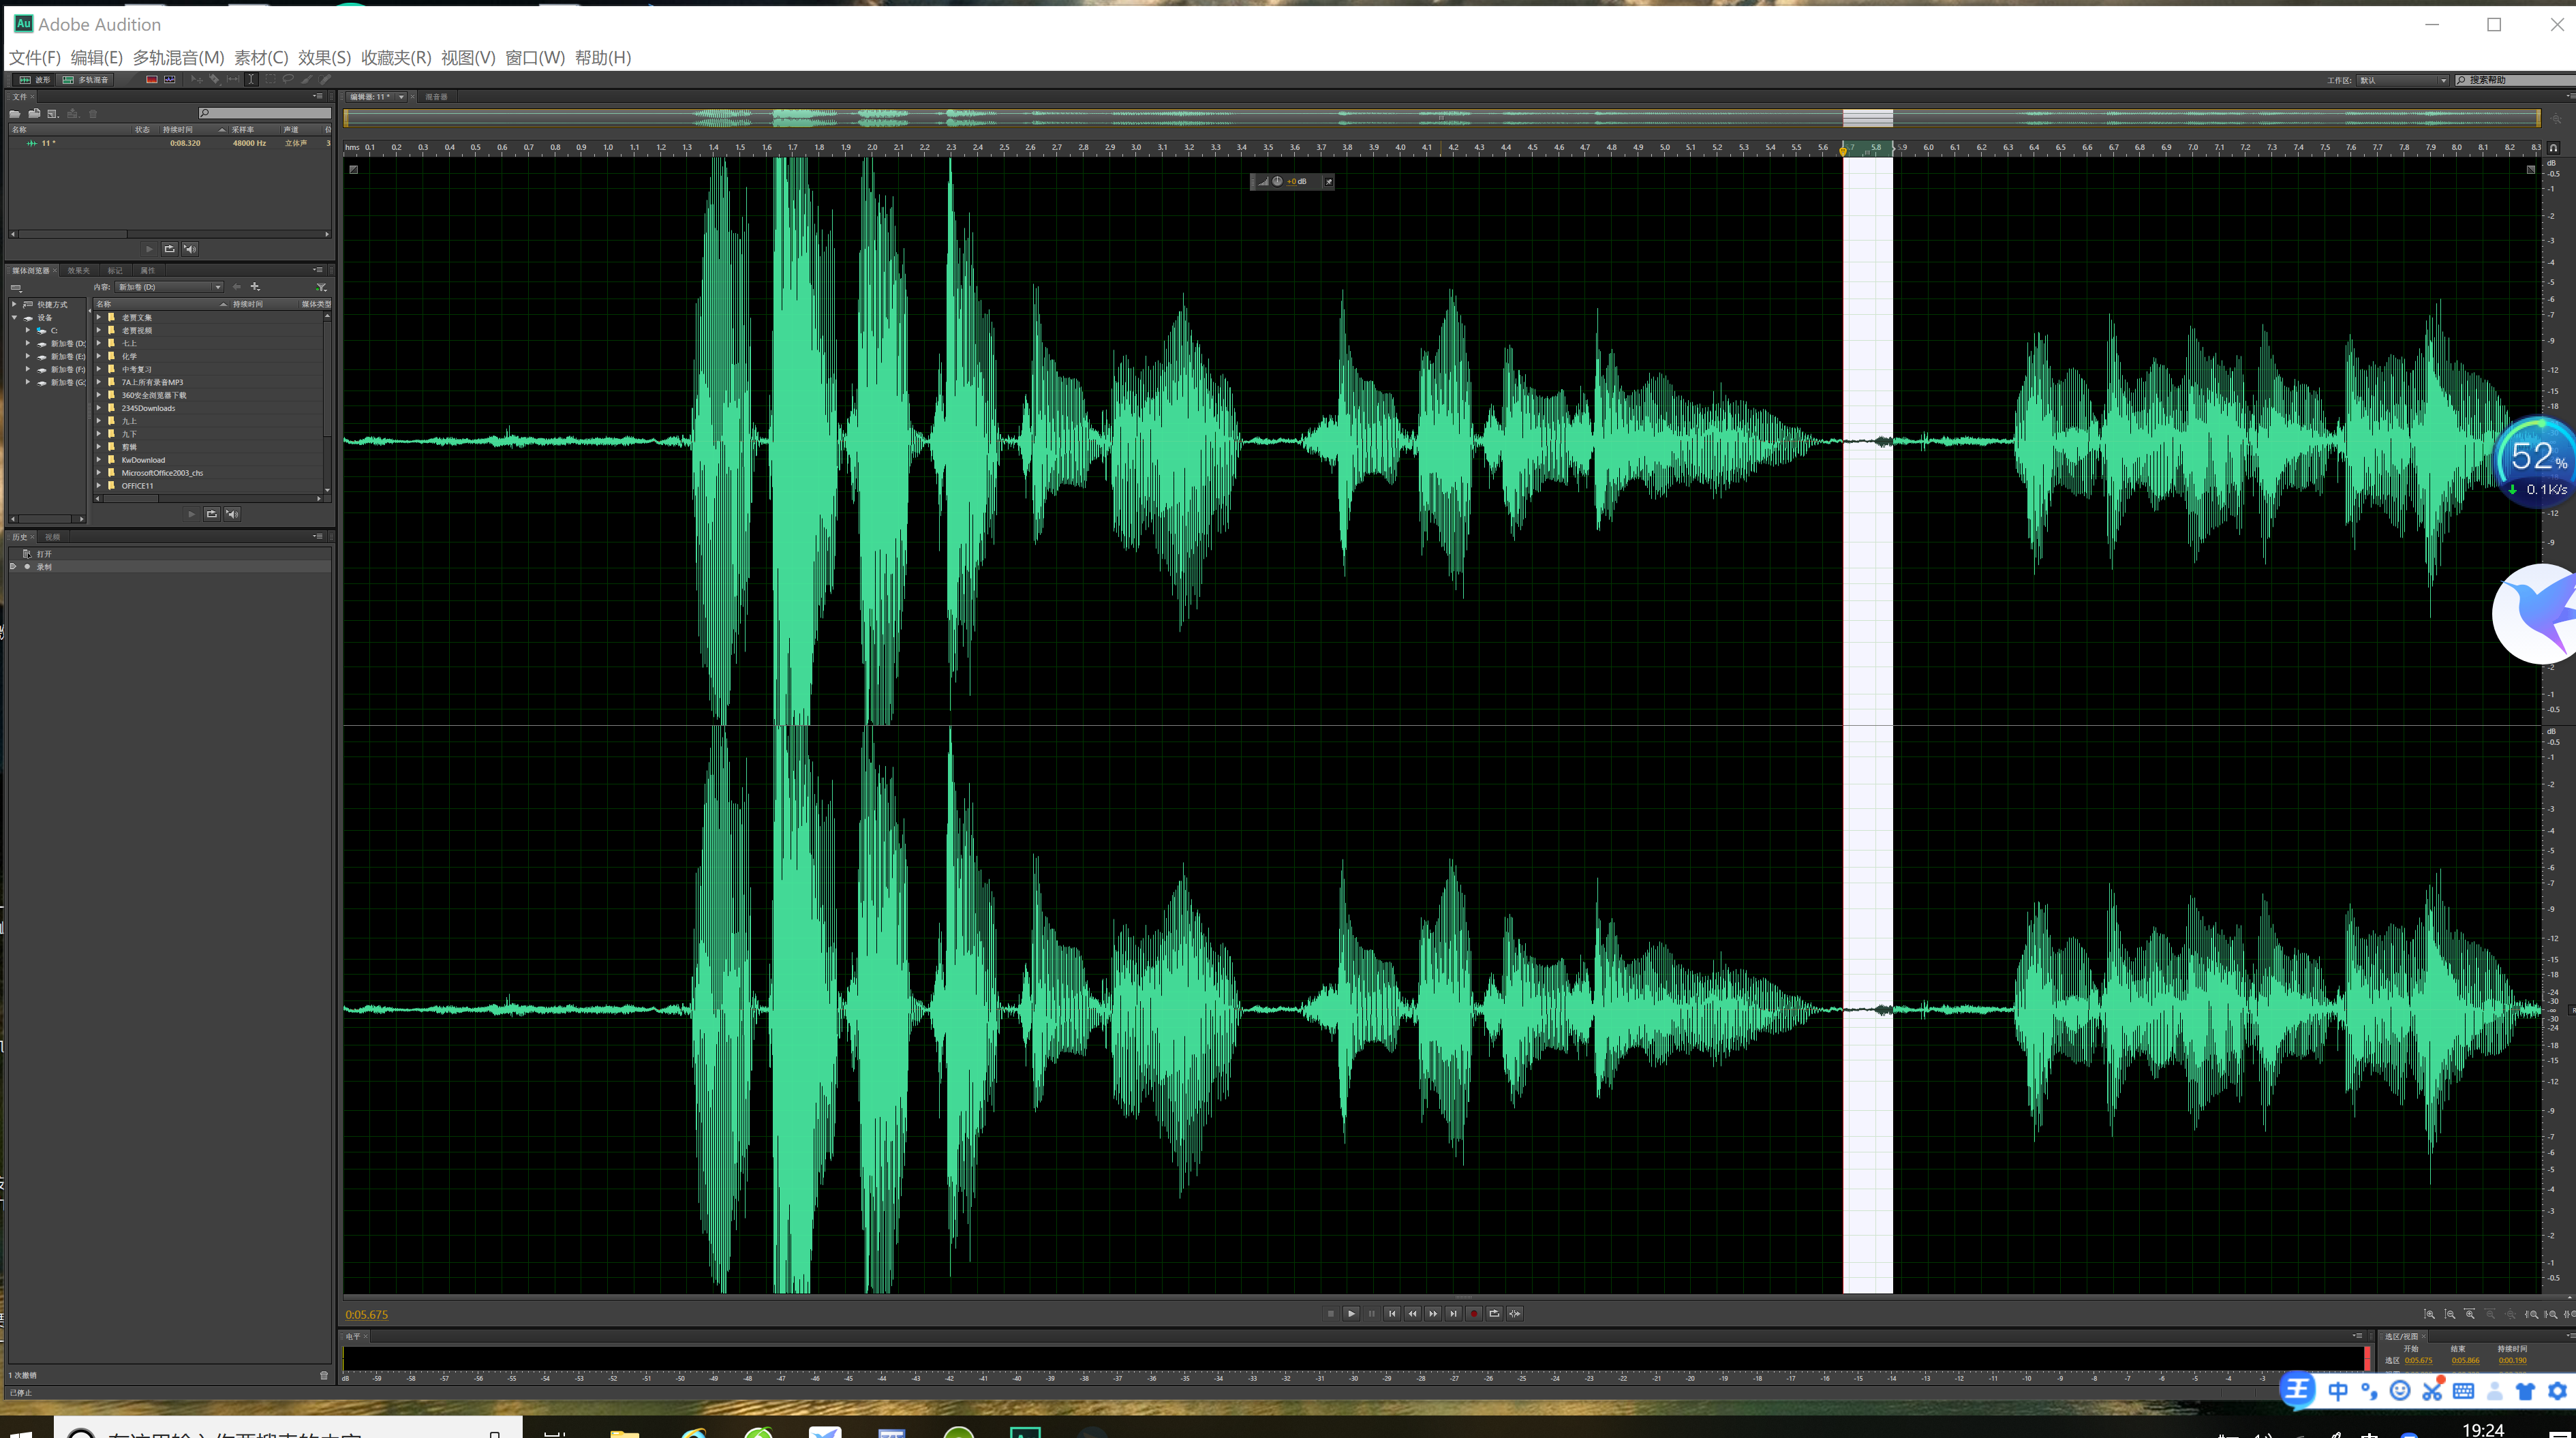This screenshot has width=2576, height=1438.
Task: Click New File icon in Files panel
Action: click(x=53, y=114)
